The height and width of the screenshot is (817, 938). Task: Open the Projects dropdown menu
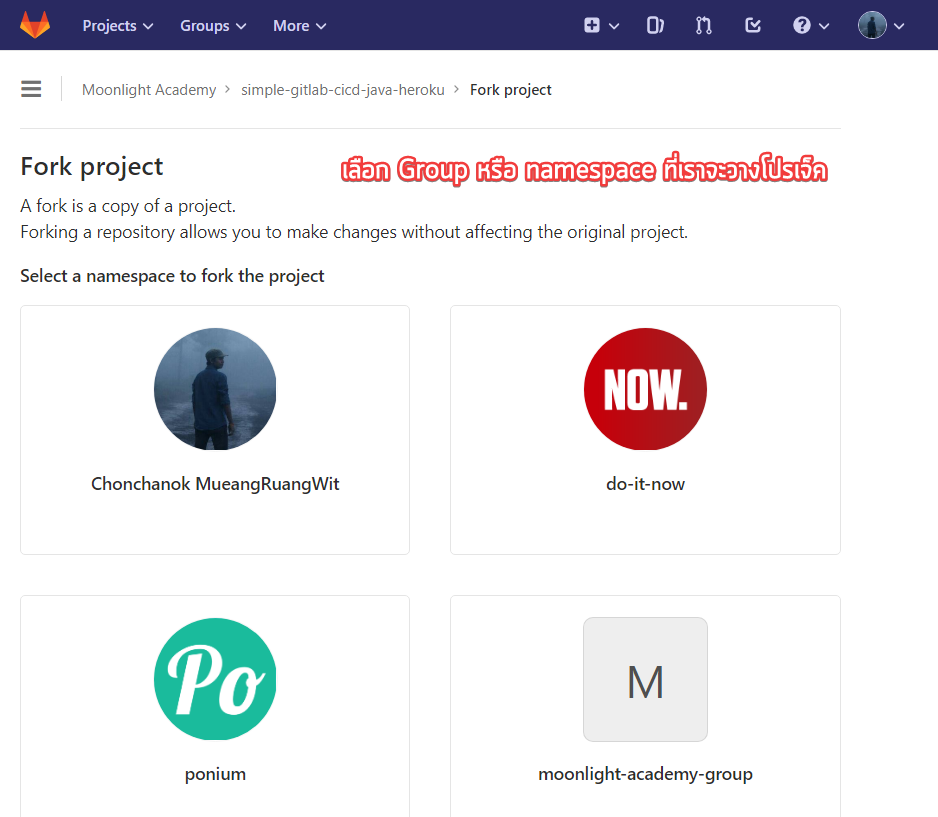click(118, 26)
